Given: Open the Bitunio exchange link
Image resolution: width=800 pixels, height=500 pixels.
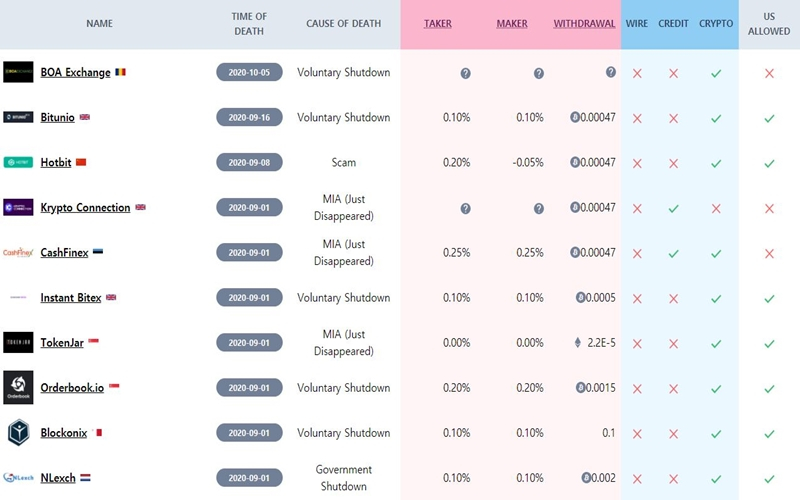Looking at the screenshot, I should coord(57,117).
